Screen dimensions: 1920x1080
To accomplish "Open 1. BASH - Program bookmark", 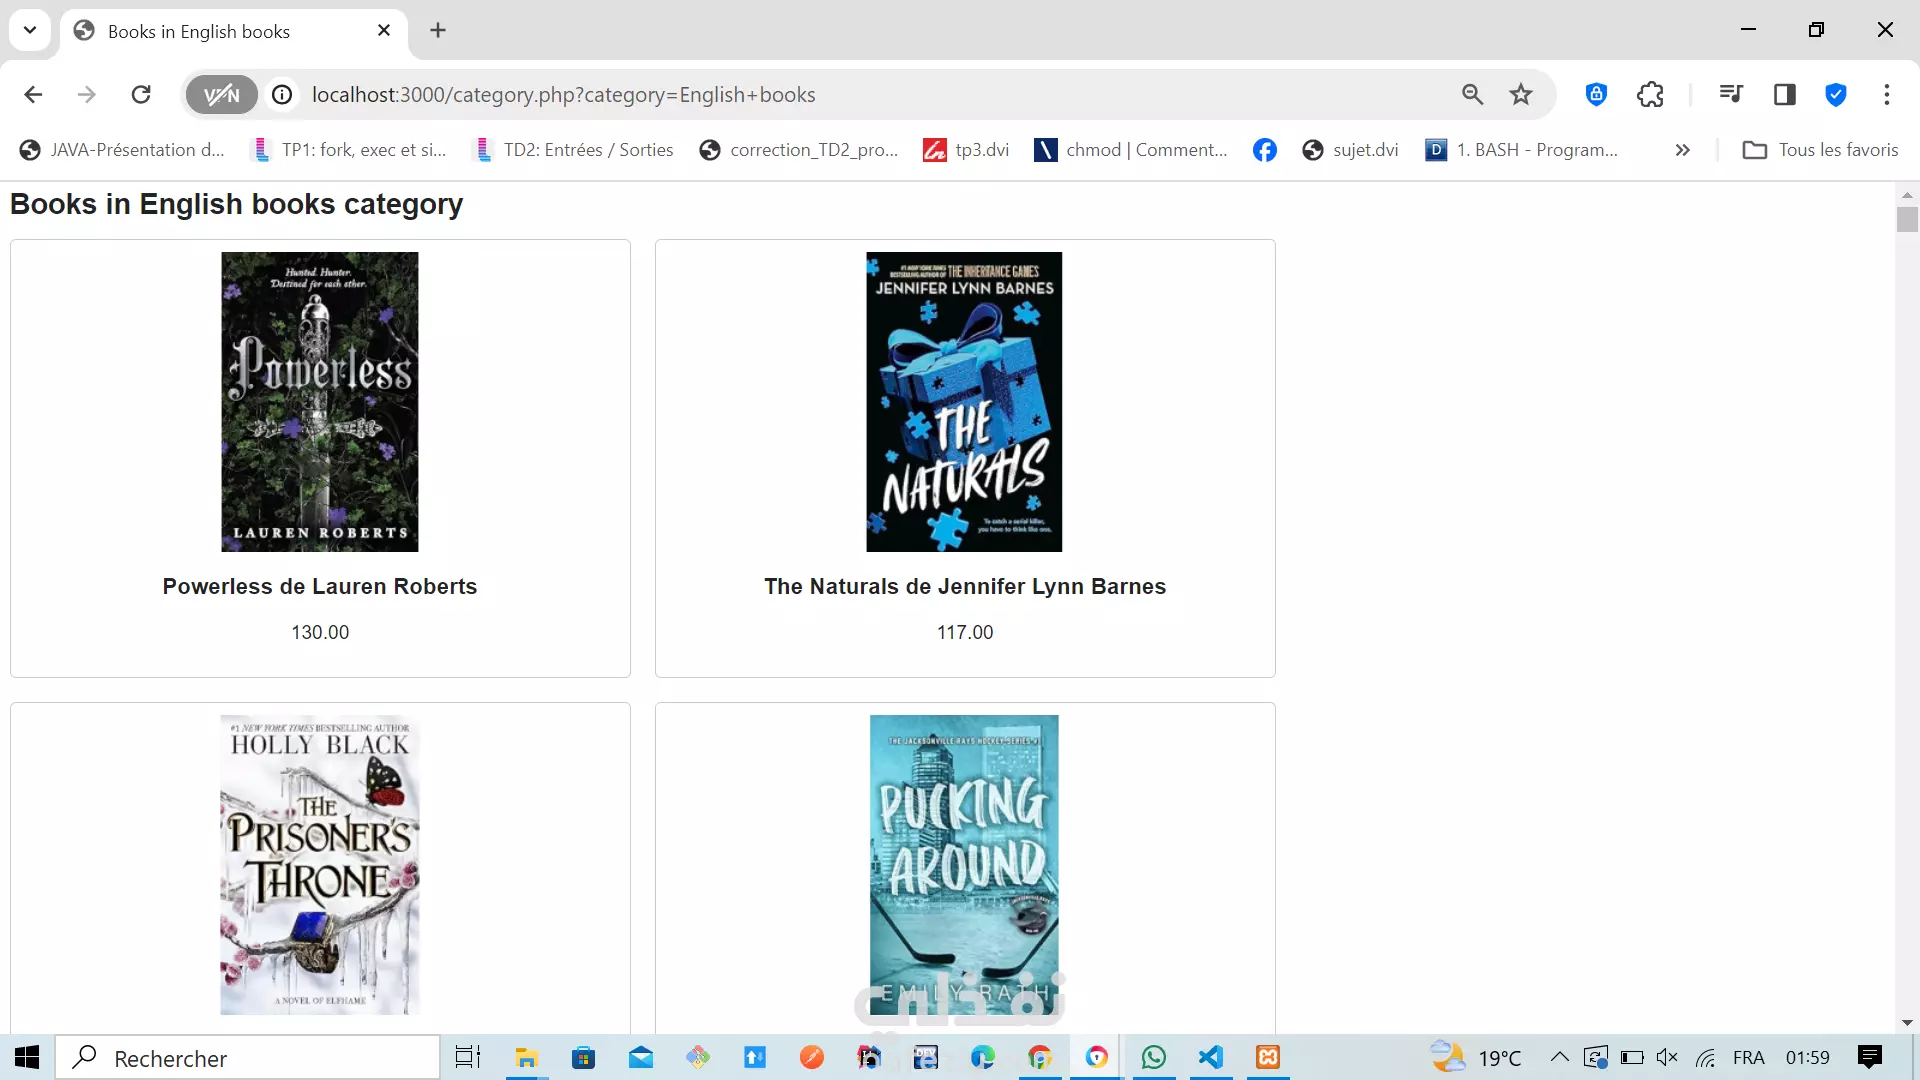I will click(1521, 150).
